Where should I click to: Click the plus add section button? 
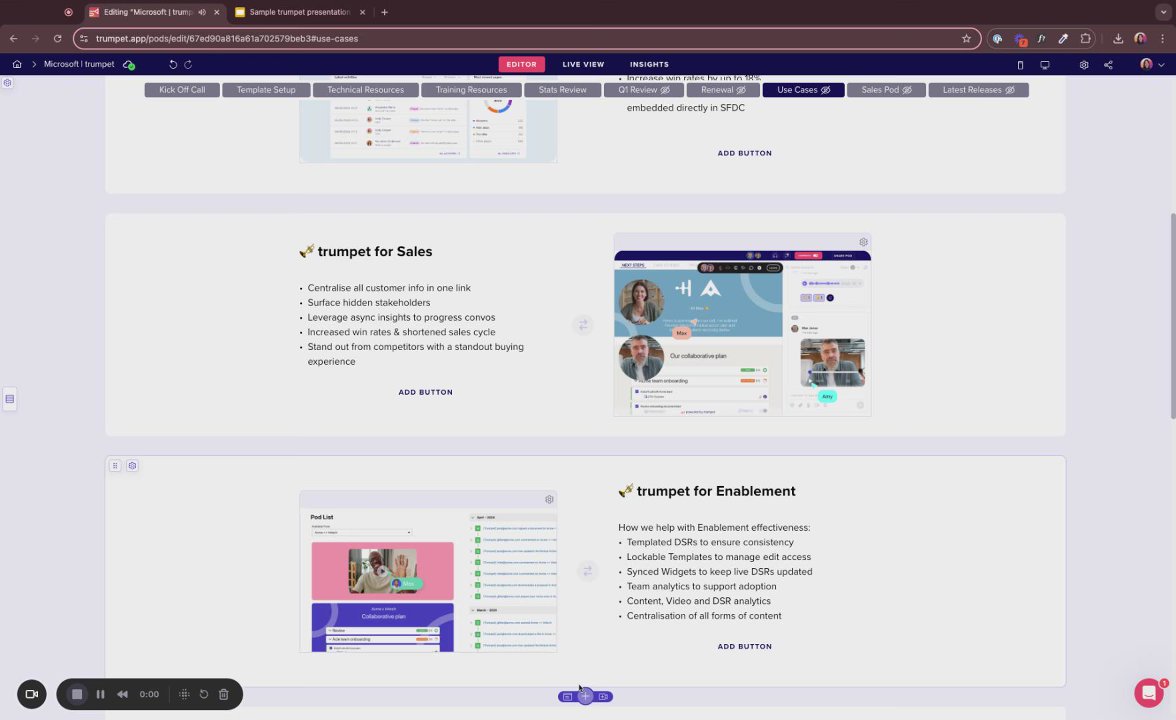coord(585,697)
